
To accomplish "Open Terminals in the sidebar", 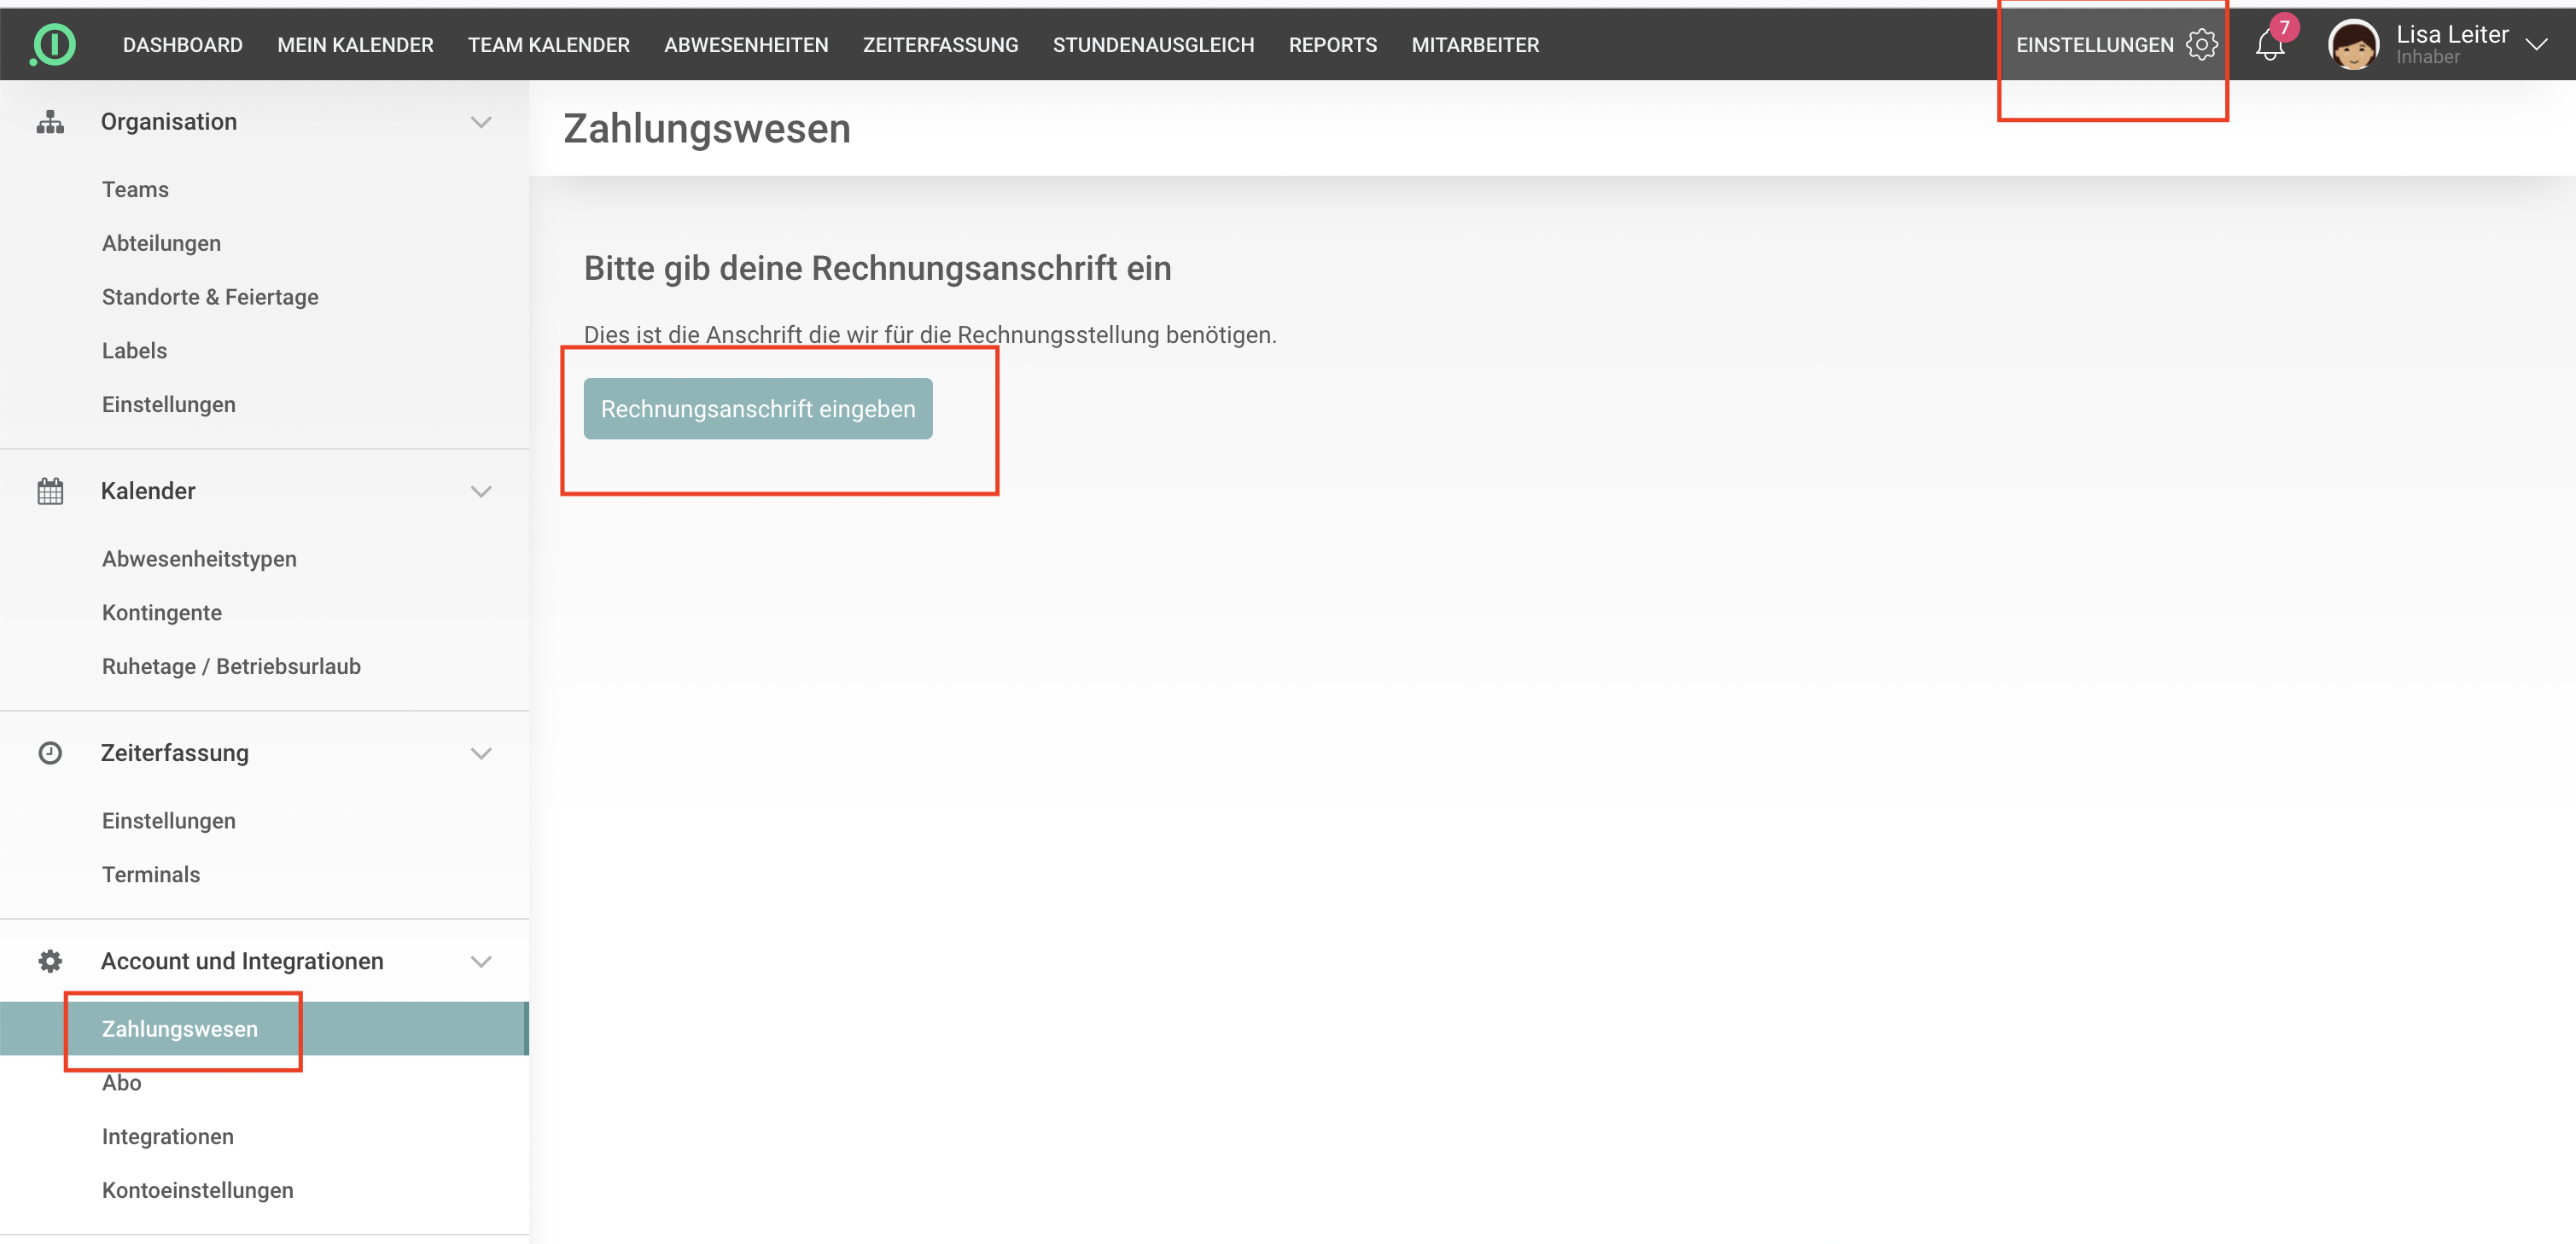I will pyautogui.click(x=151, y=875).
